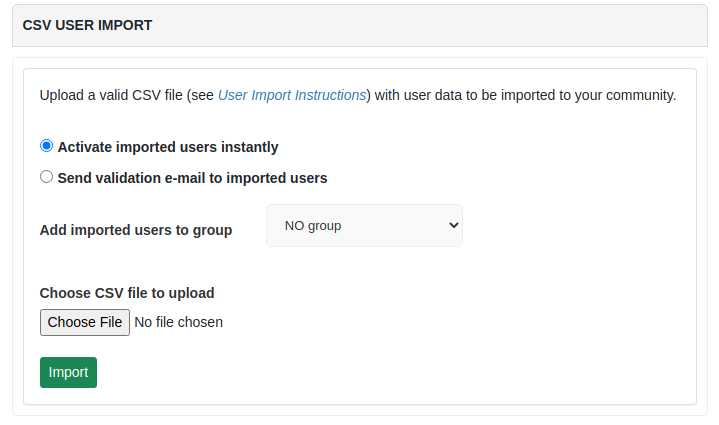719x425 pixels.
Task: Click the green Import button
Action: (68, 372)
